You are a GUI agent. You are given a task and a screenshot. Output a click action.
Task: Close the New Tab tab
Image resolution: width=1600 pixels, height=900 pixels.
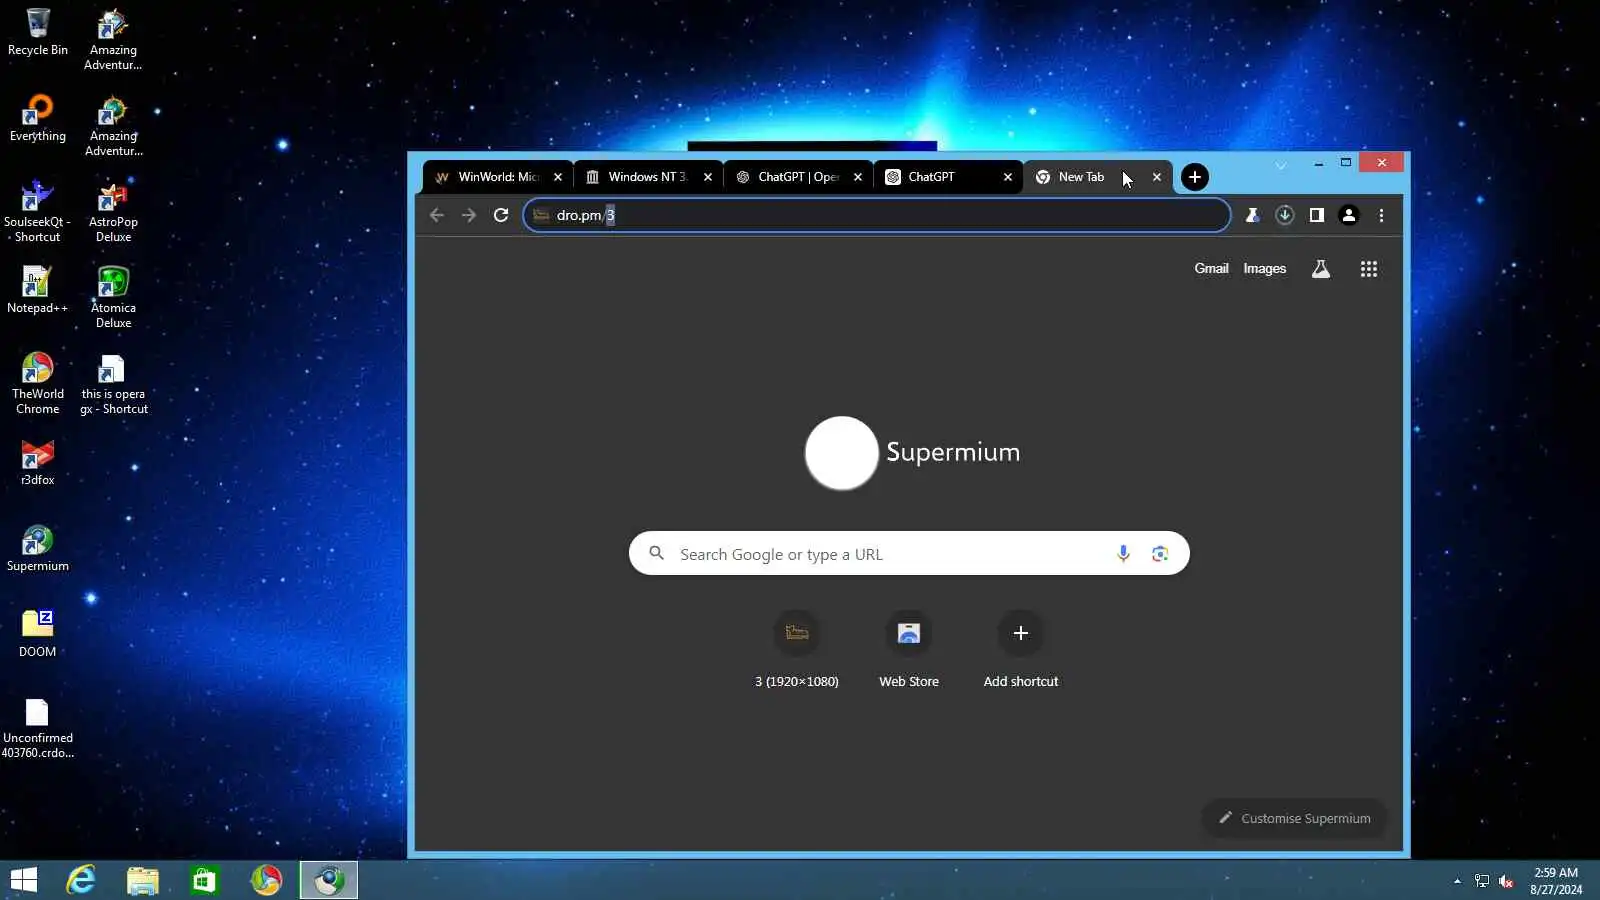[x=1157, y=177]
